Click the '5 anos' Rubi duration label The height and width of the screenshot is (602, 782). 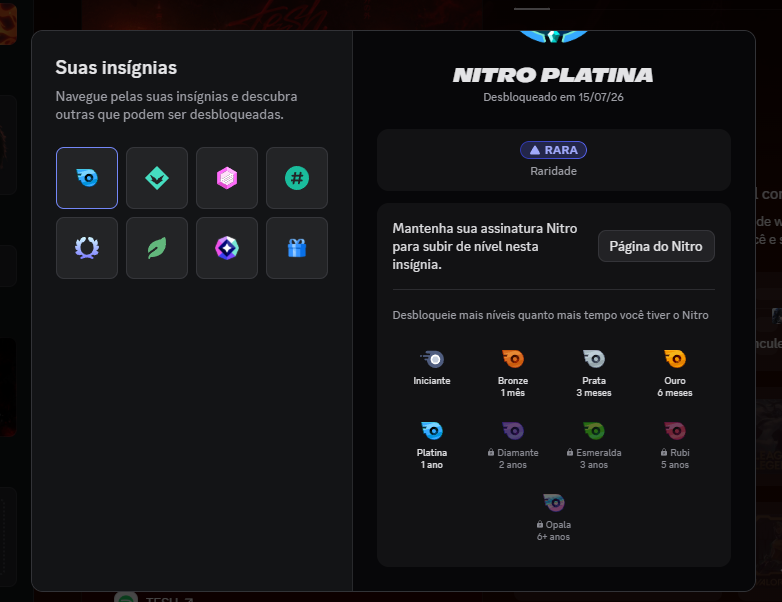[x=675, y=465]
